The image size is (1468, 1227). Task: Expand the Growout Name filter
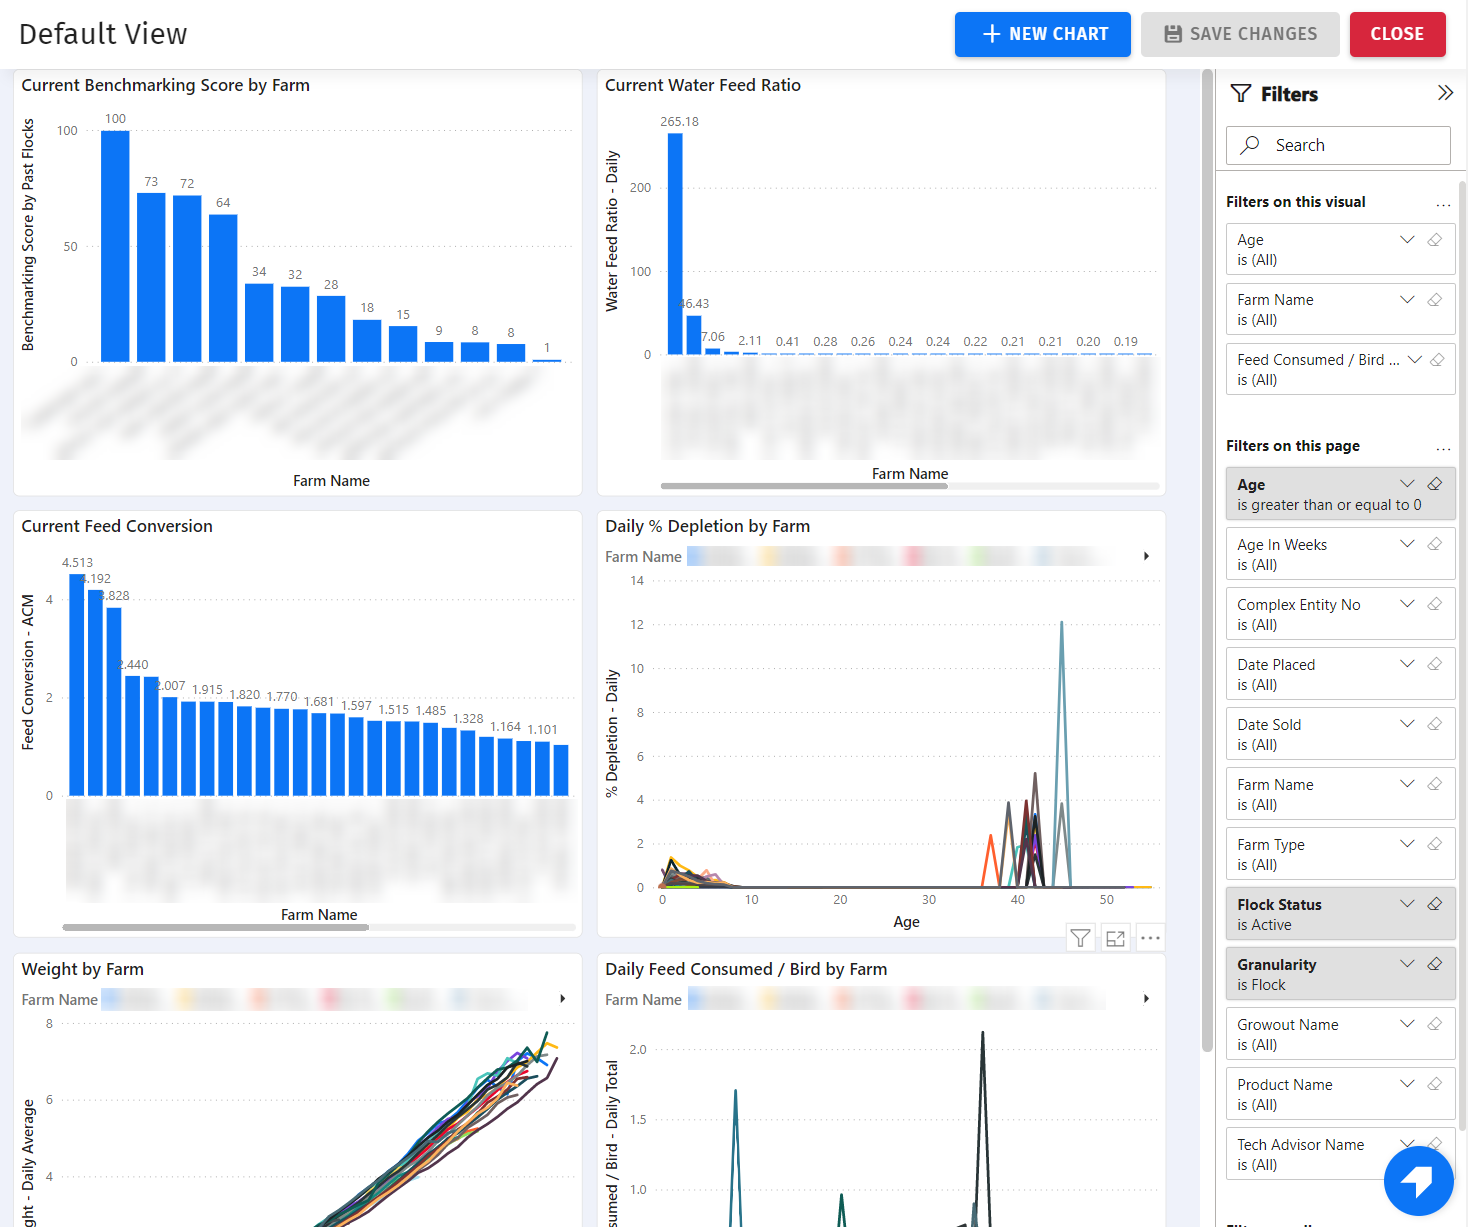[1407, 1024]
